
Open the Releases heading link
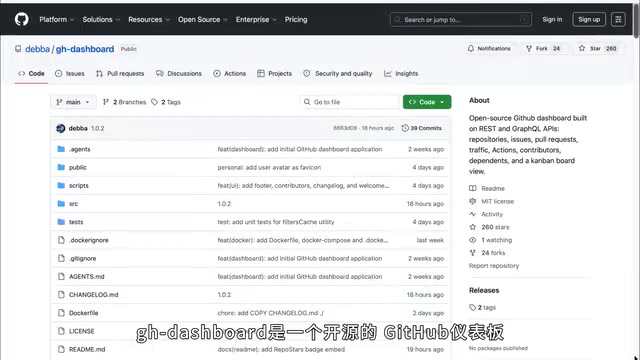(x=484, y=290)
